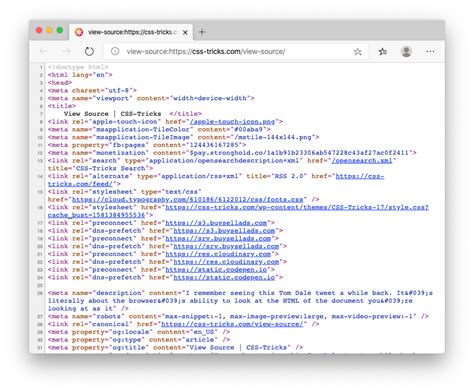Click the robots meta tag line
Image resolution: width=474 pixels, height=392 pixels.
pos(238,316)
